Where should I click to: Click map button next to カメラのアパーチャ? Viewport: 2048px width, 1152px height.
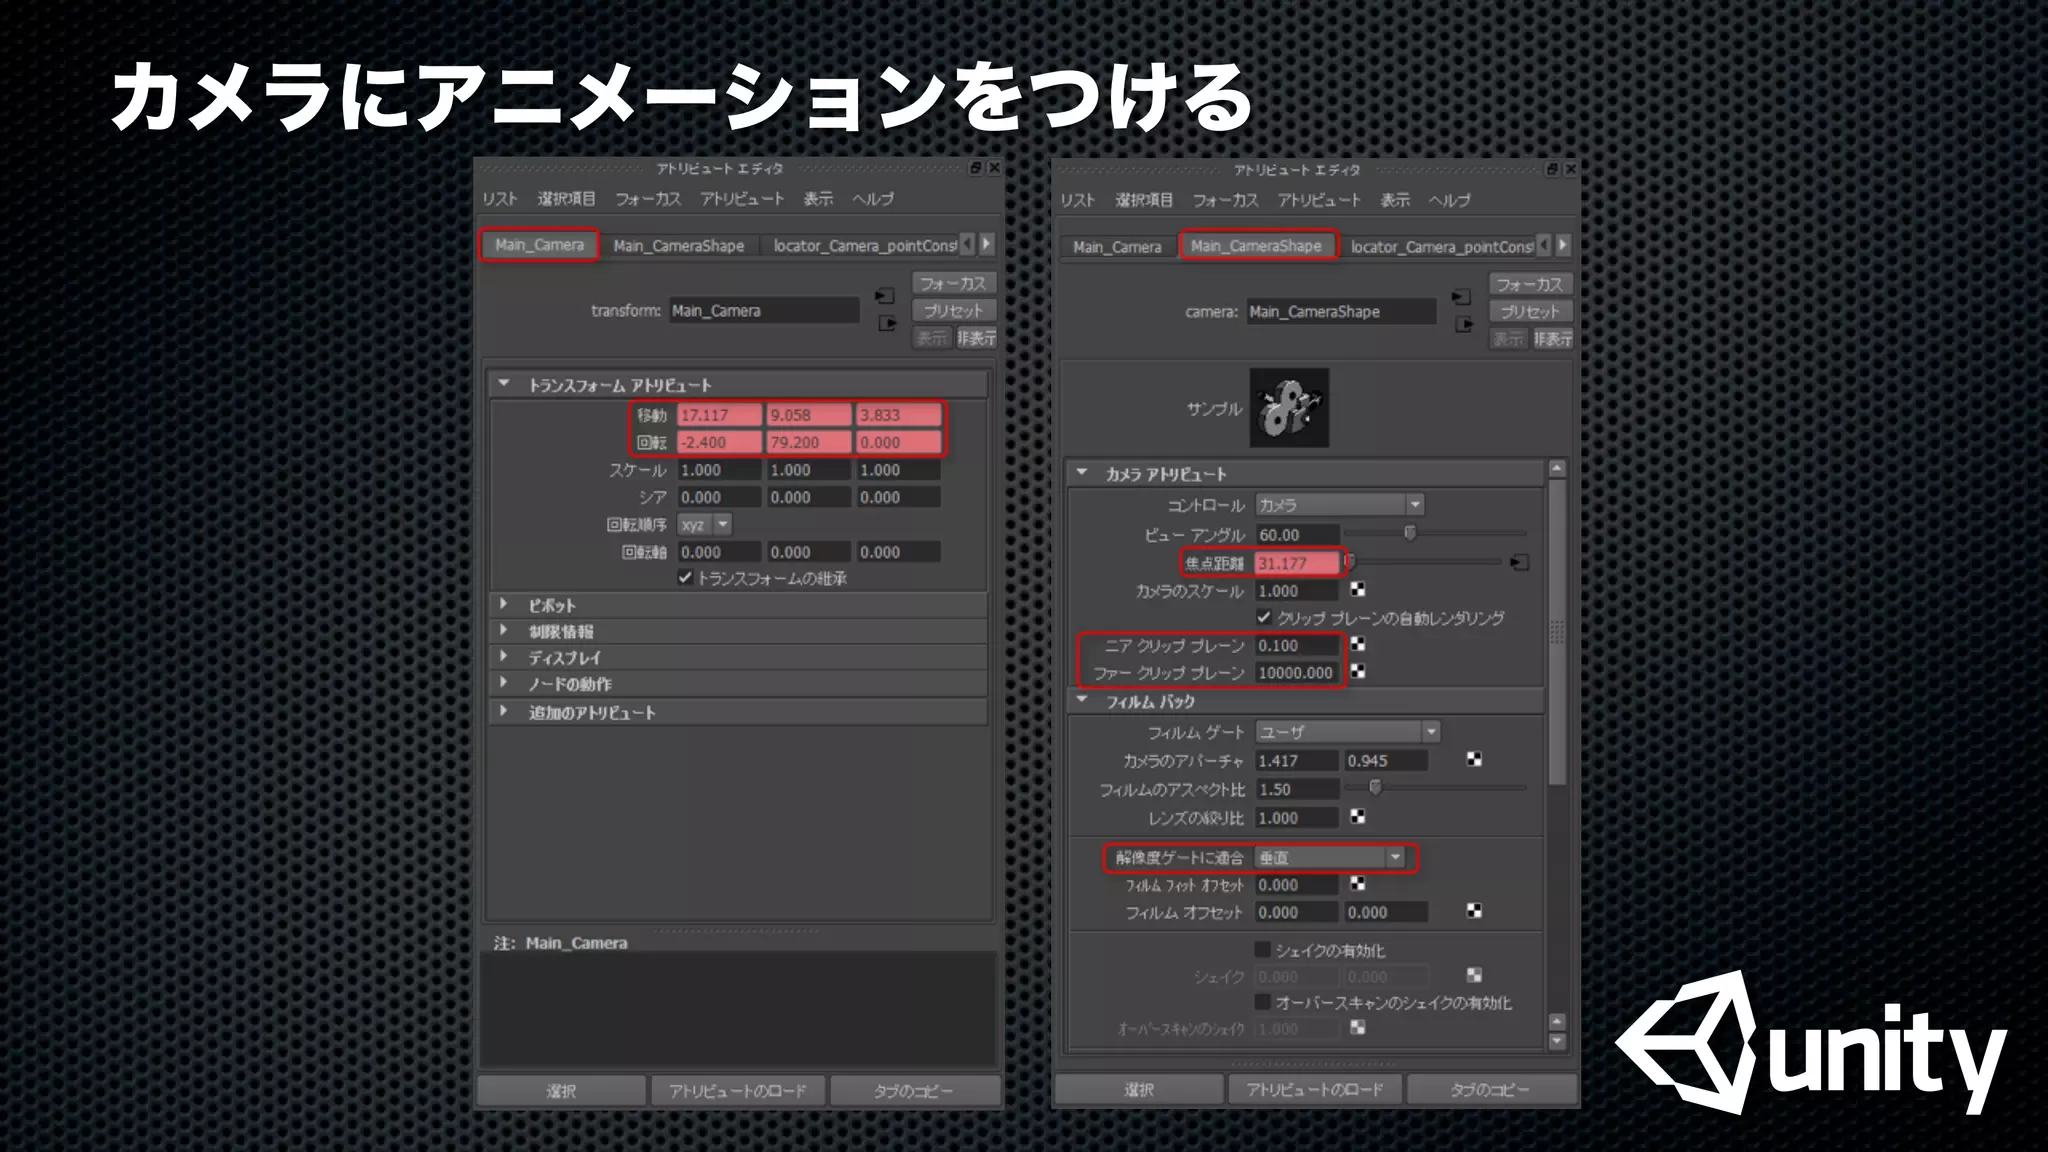(1474, 760)
